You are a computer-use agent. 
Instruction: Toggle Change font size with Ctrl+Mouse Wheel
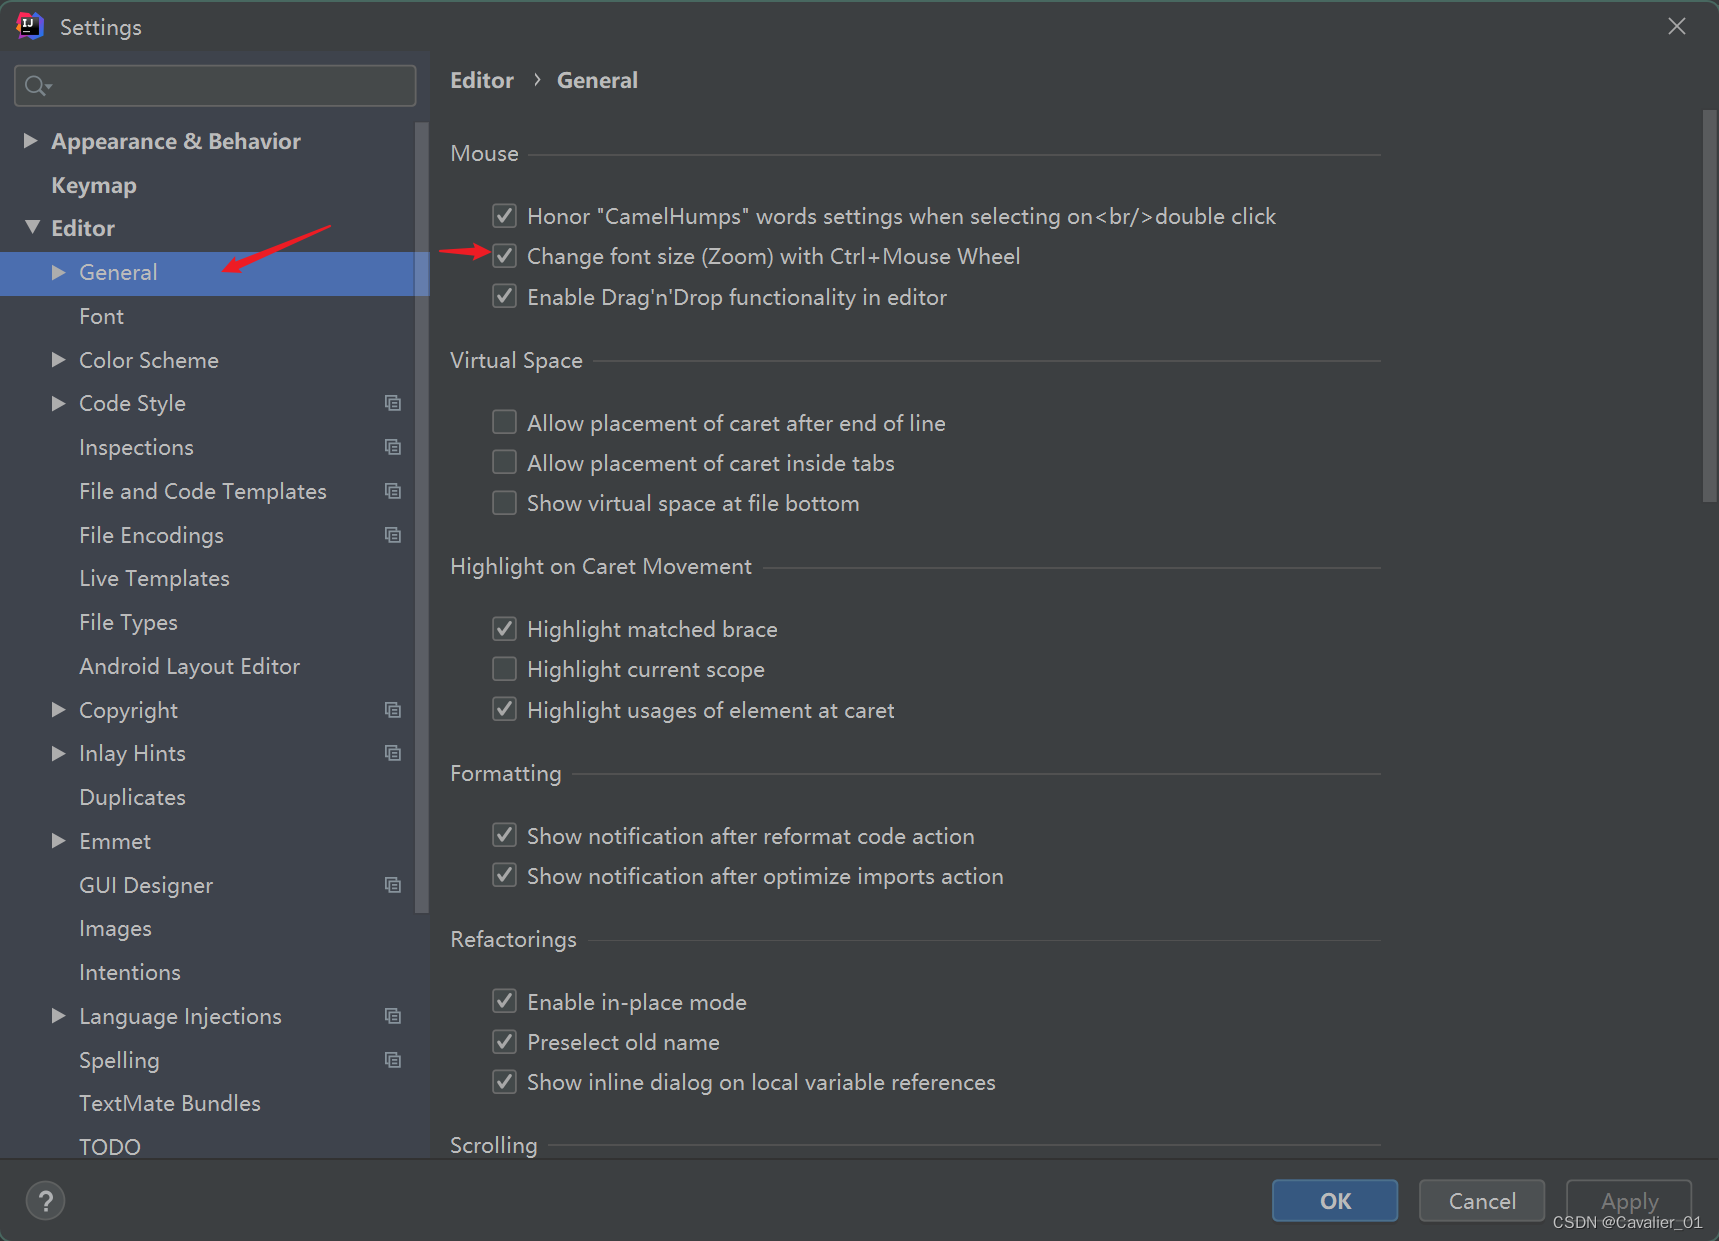[x=505, y=256]
